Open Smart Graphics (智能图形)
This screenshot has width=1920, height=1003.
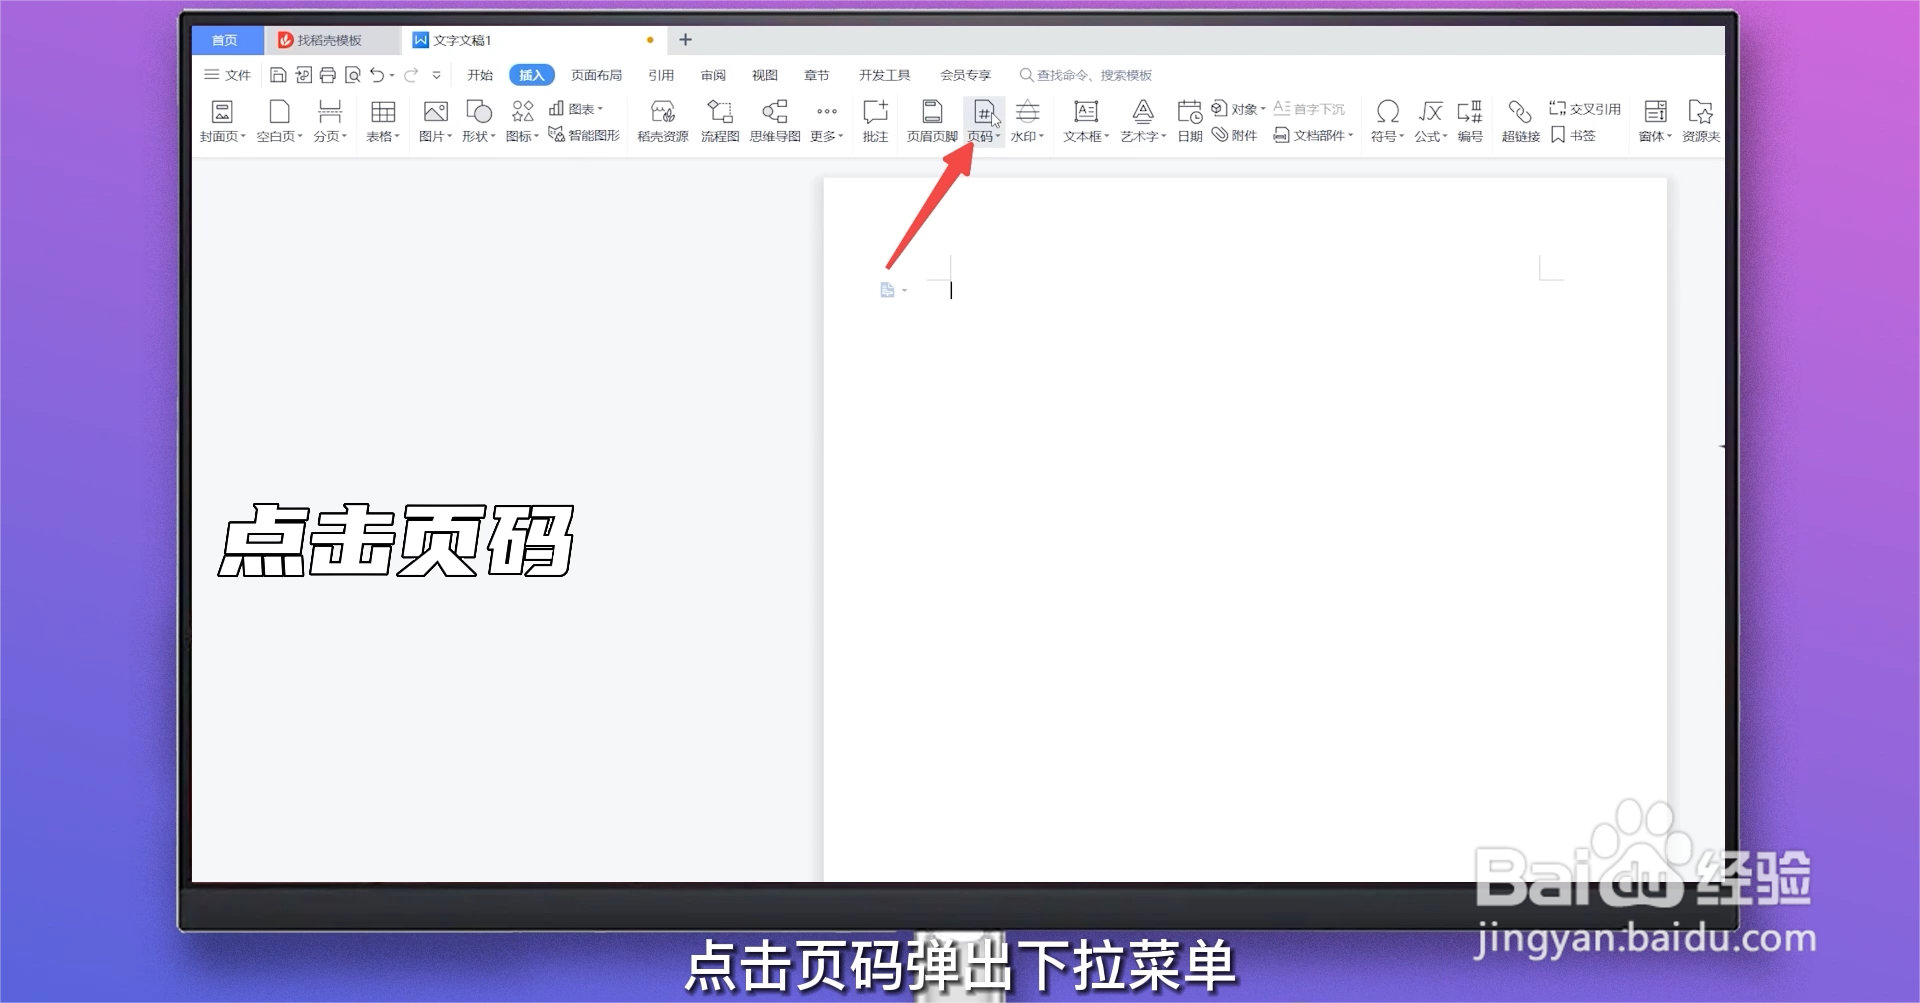[x=585, y=135]
